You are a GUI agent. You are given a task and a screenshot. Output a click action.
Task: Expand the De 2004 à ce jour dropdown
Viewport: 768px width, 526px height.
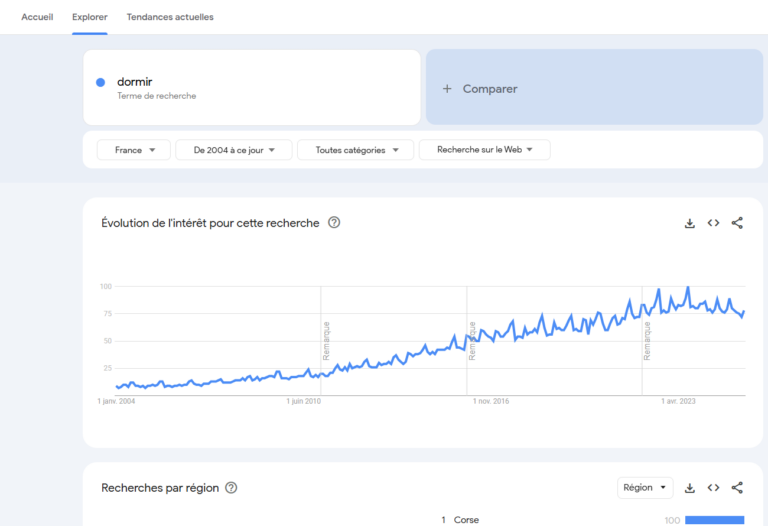[x=234, y=150]
